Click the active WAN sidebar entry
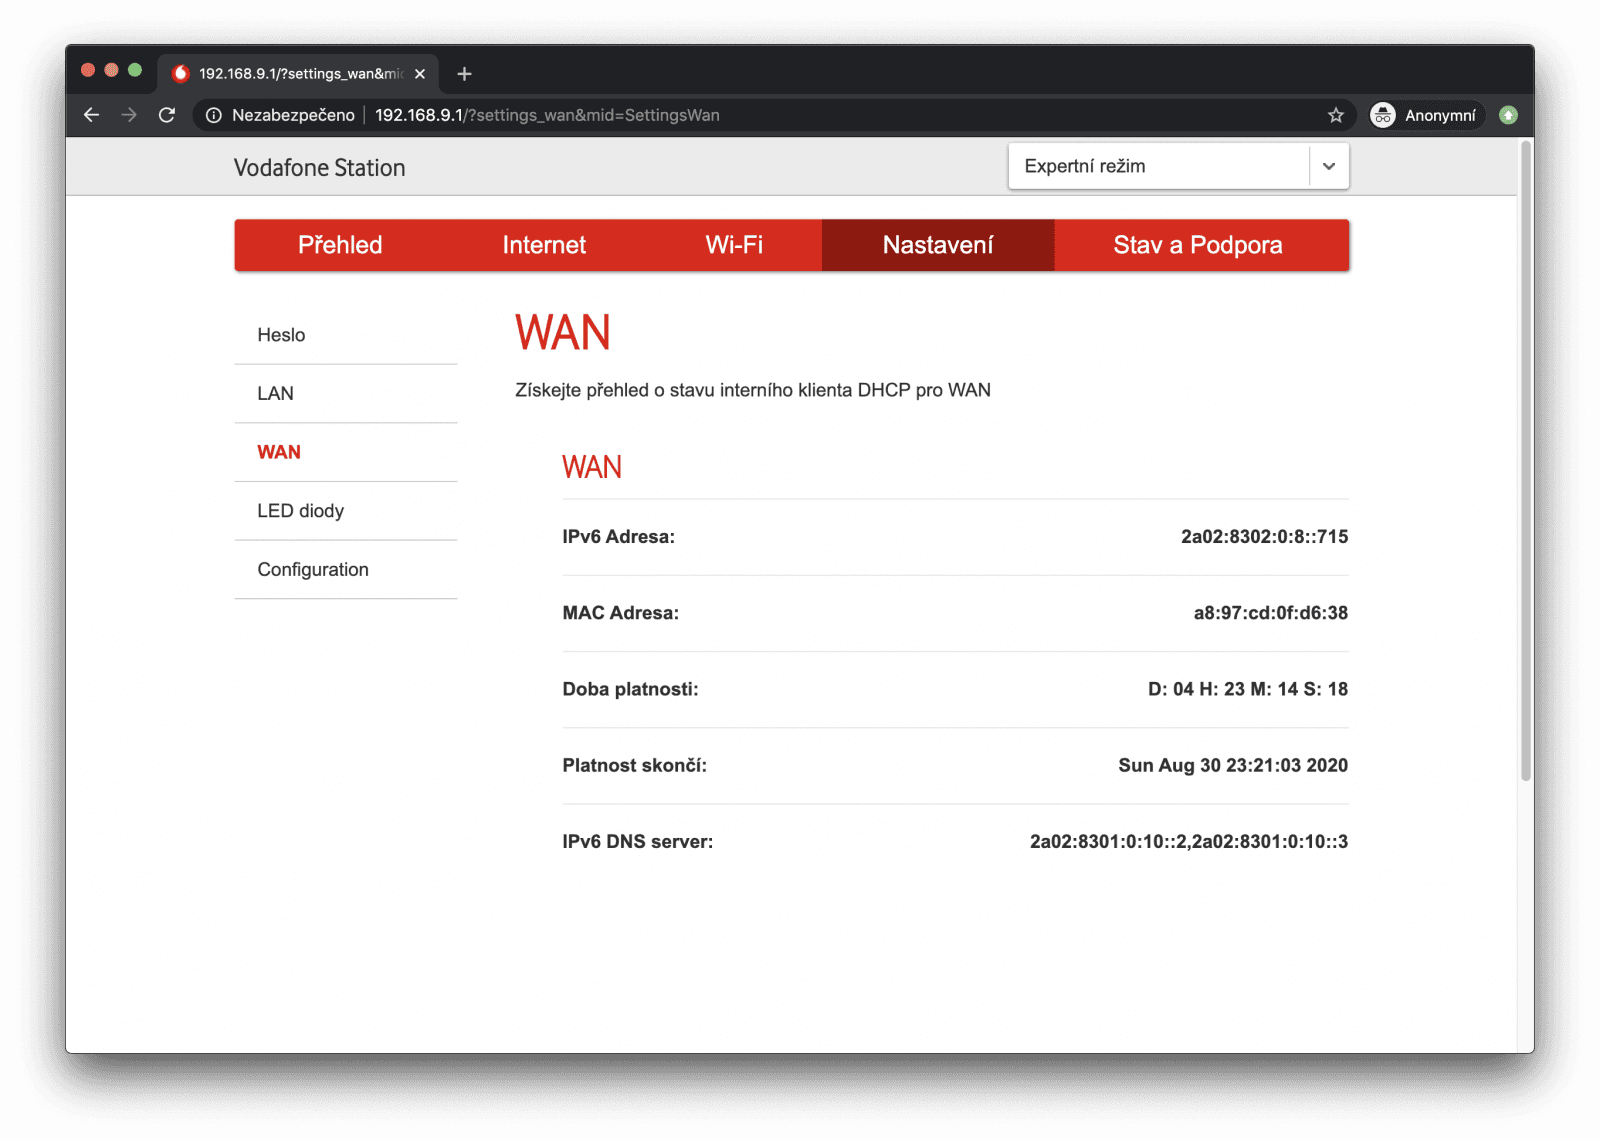1600x1140 pixels. [x=279, y=452]
